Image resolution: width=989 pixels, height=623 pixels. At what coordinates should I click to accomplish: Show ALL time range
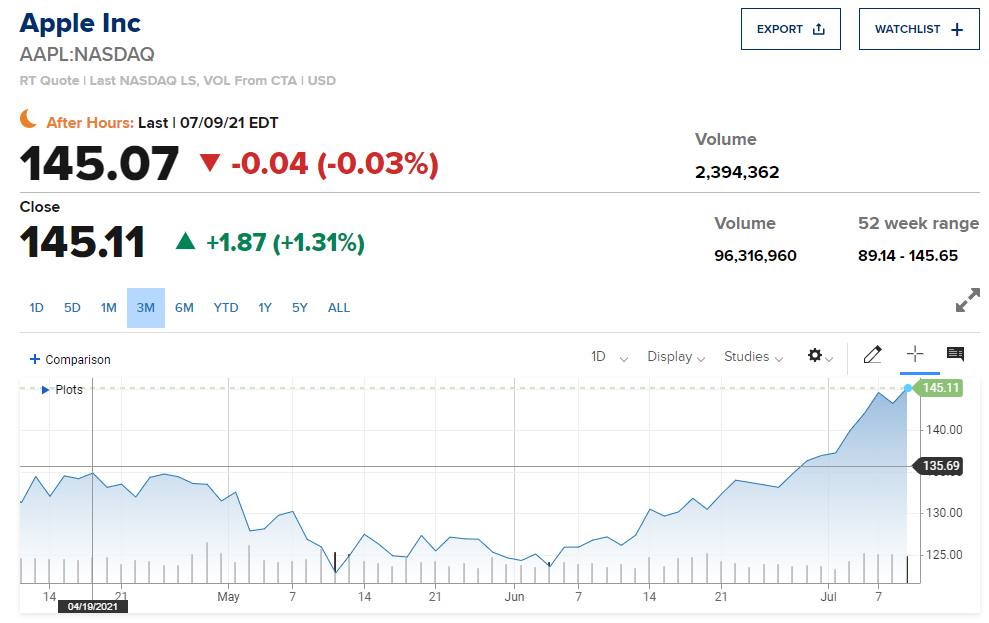point(339,308)
